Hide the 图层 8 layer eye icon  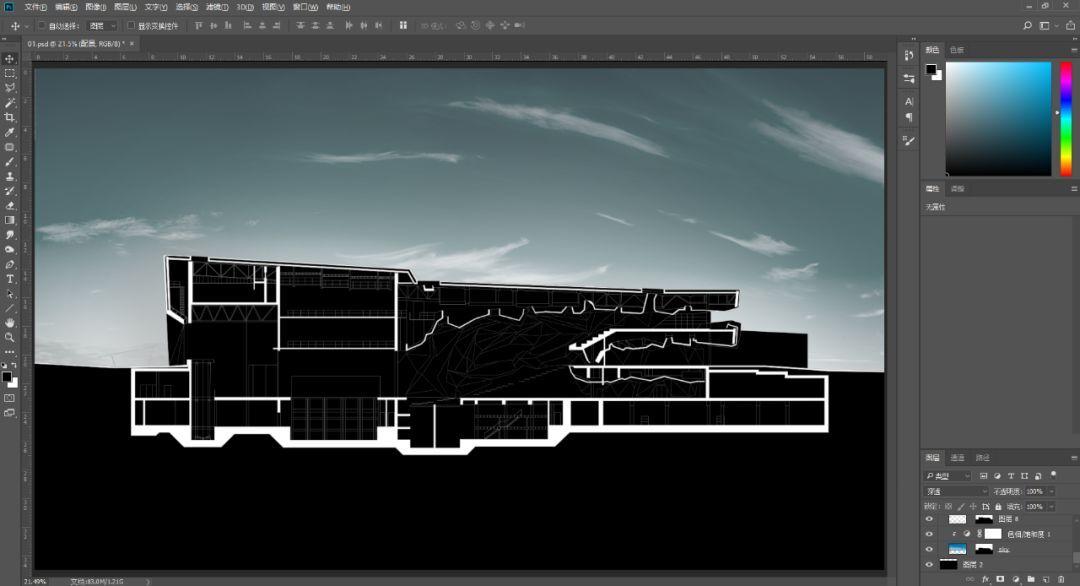929,519
